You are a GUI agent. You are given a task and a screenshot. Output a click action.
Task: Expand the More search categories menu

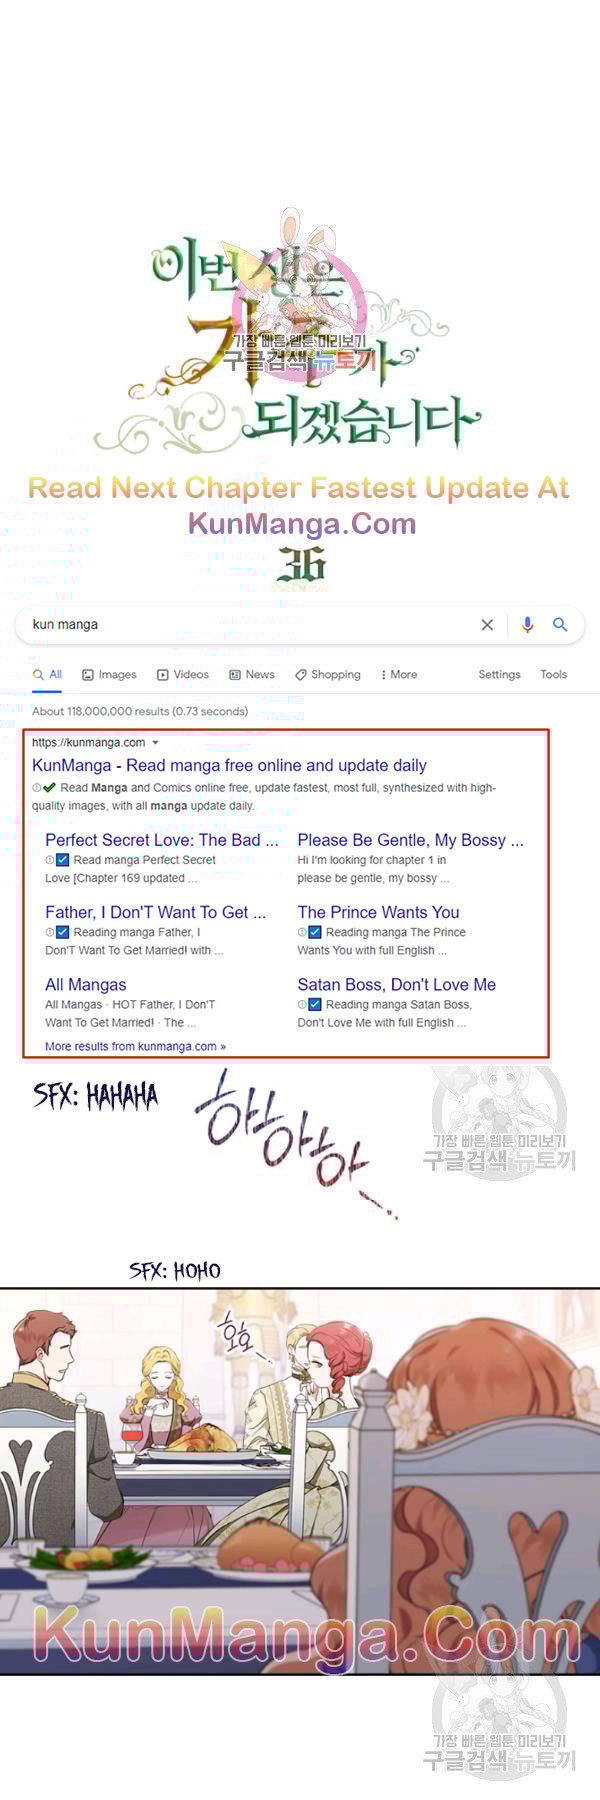[400, 675]
